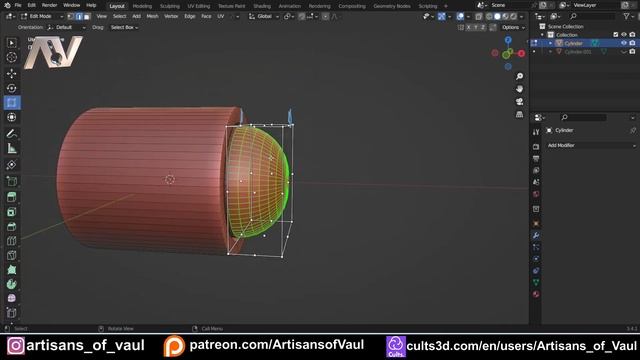Click the blue Z axis gizmo
This screenshot has height=360, width=640.
[x=508, y=40]
